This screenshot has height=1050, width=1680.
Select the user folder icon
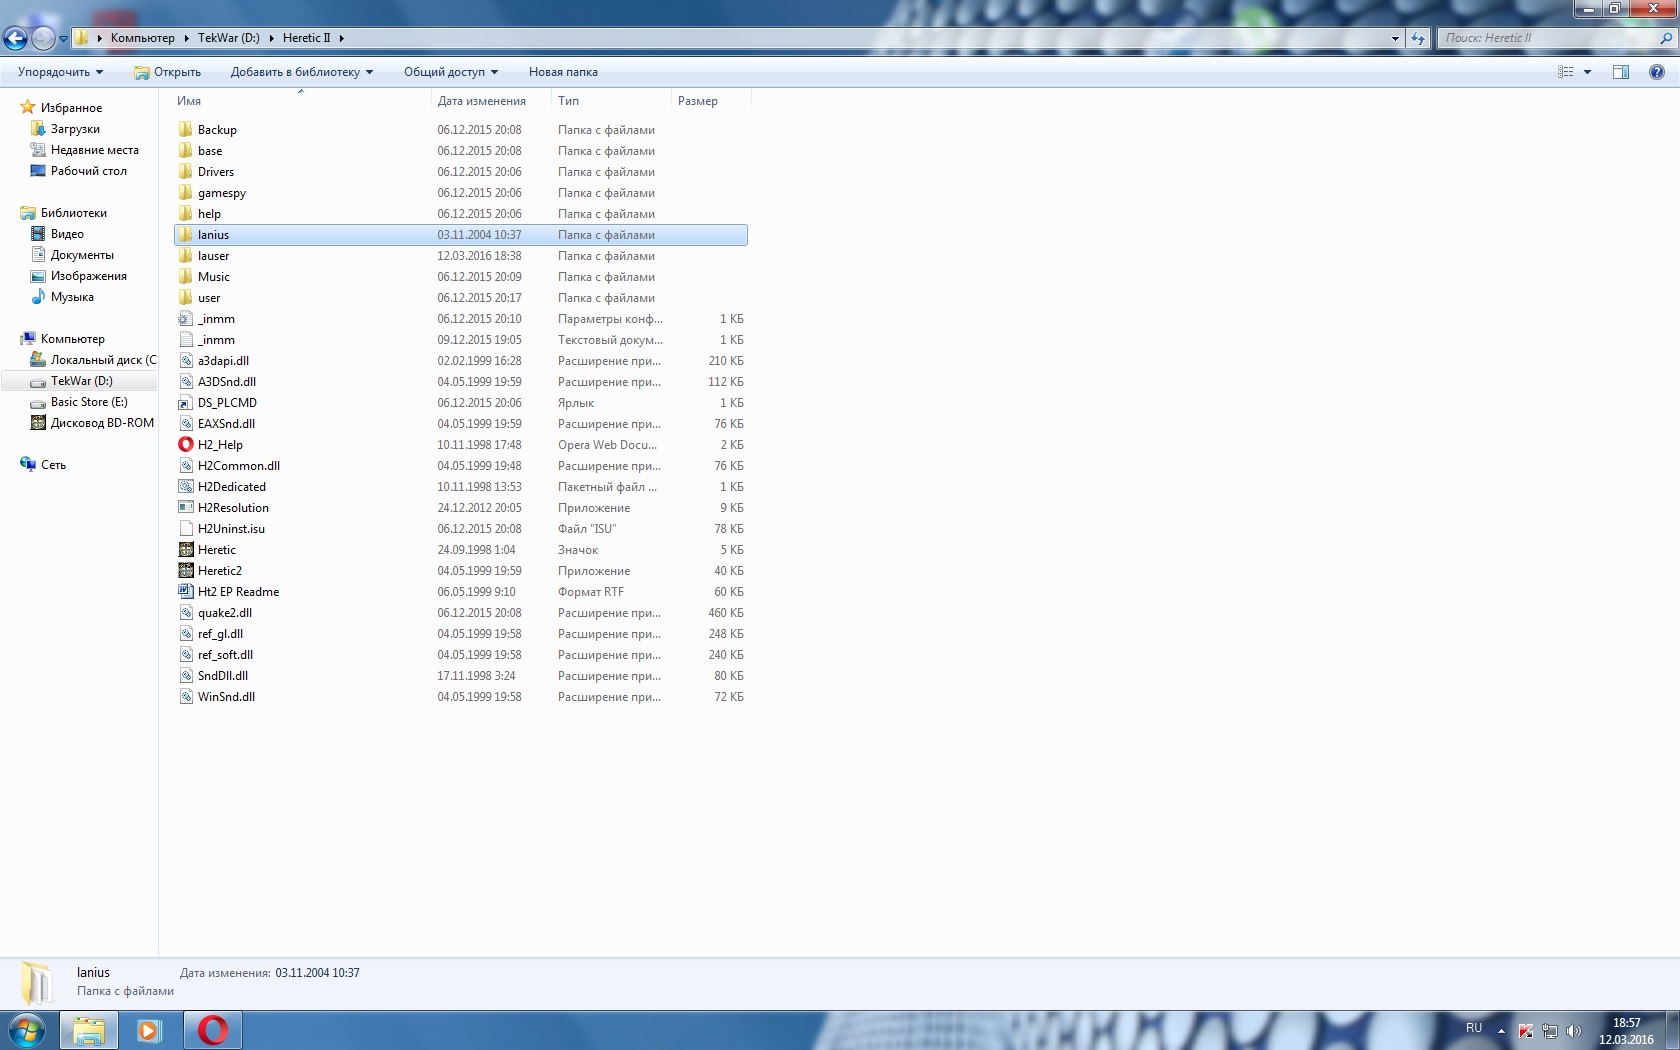pos(186,298)
